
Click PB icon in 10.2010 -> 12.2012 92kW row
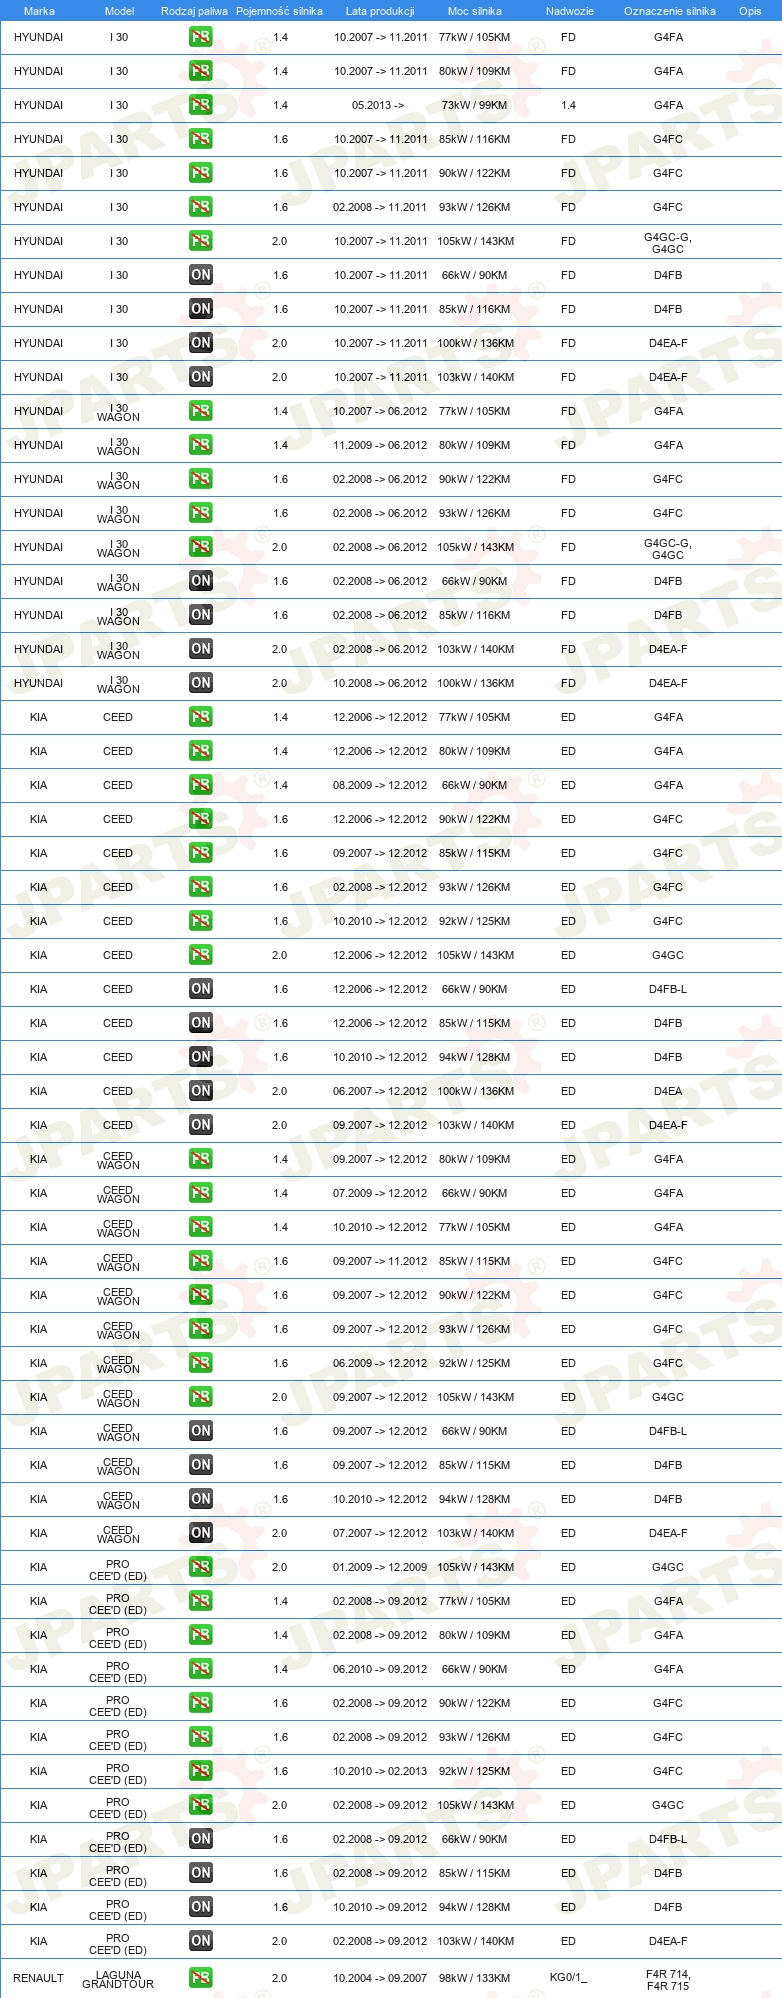click(x=201, y=921)
